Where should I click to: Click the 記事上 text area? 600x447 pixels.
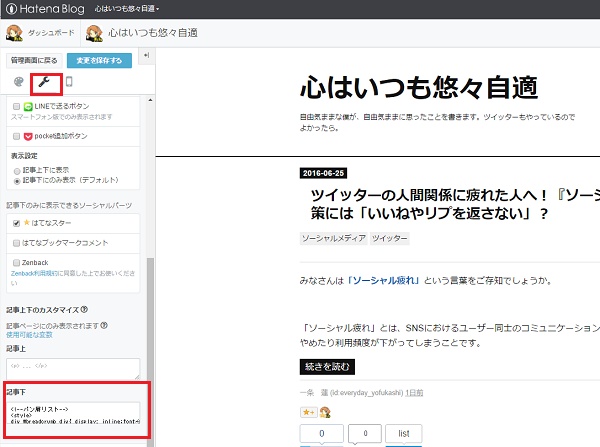tap(73, 369)
